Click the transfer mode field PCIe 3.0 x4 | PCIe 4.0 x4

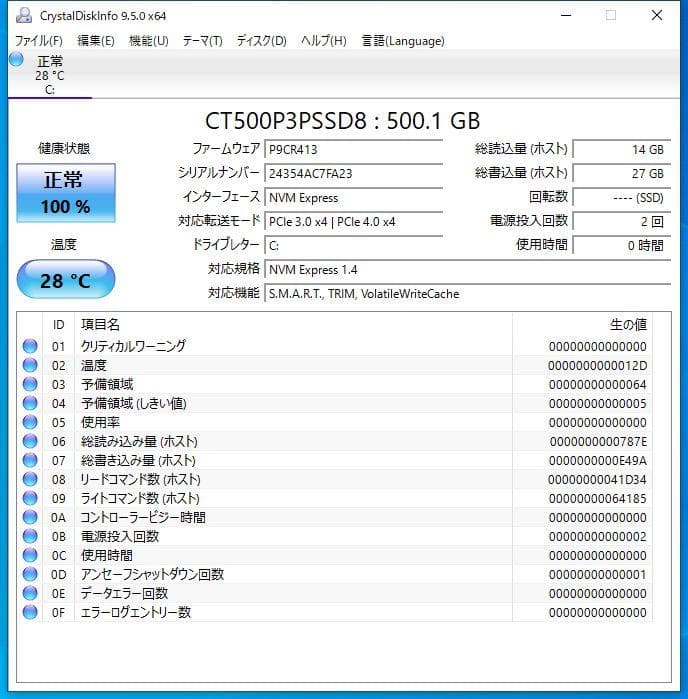point(354,222)
